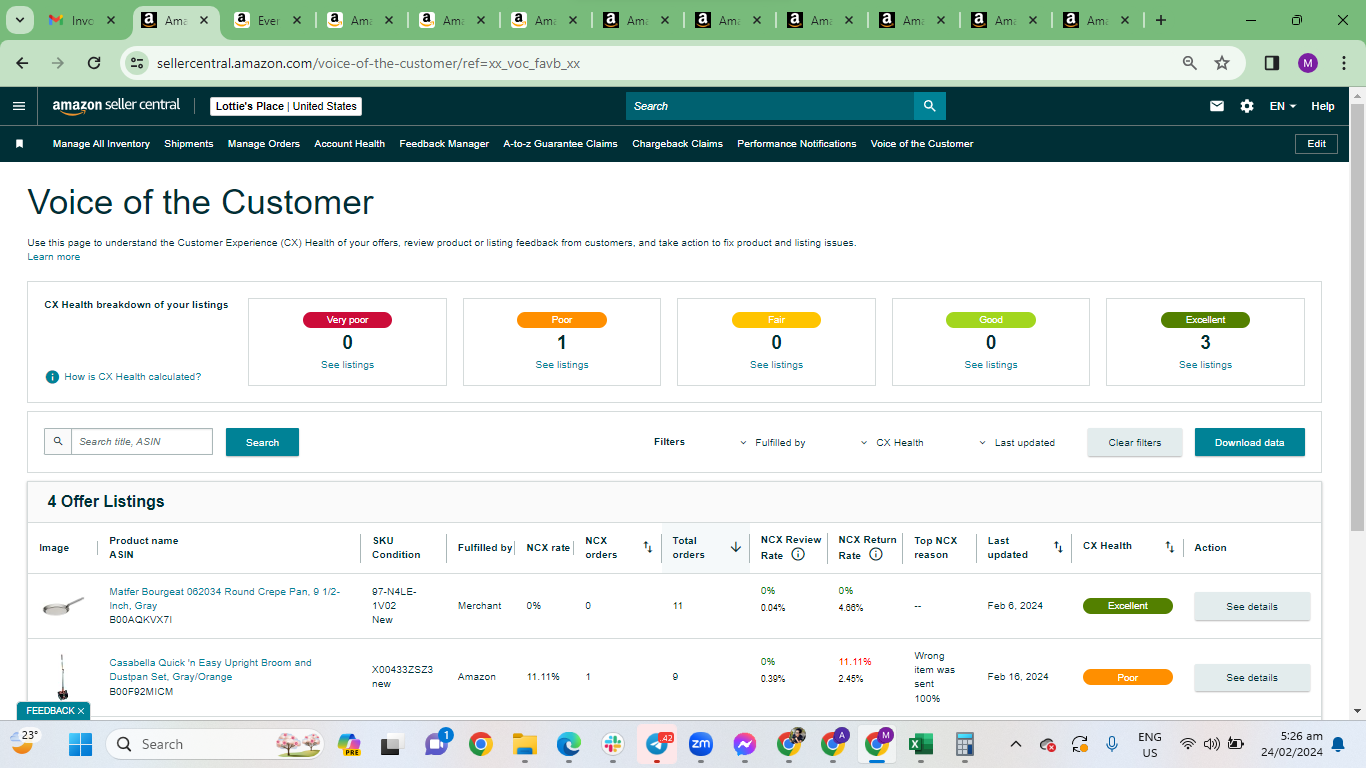Open the Shipments menu item

[x=189, y=144]
